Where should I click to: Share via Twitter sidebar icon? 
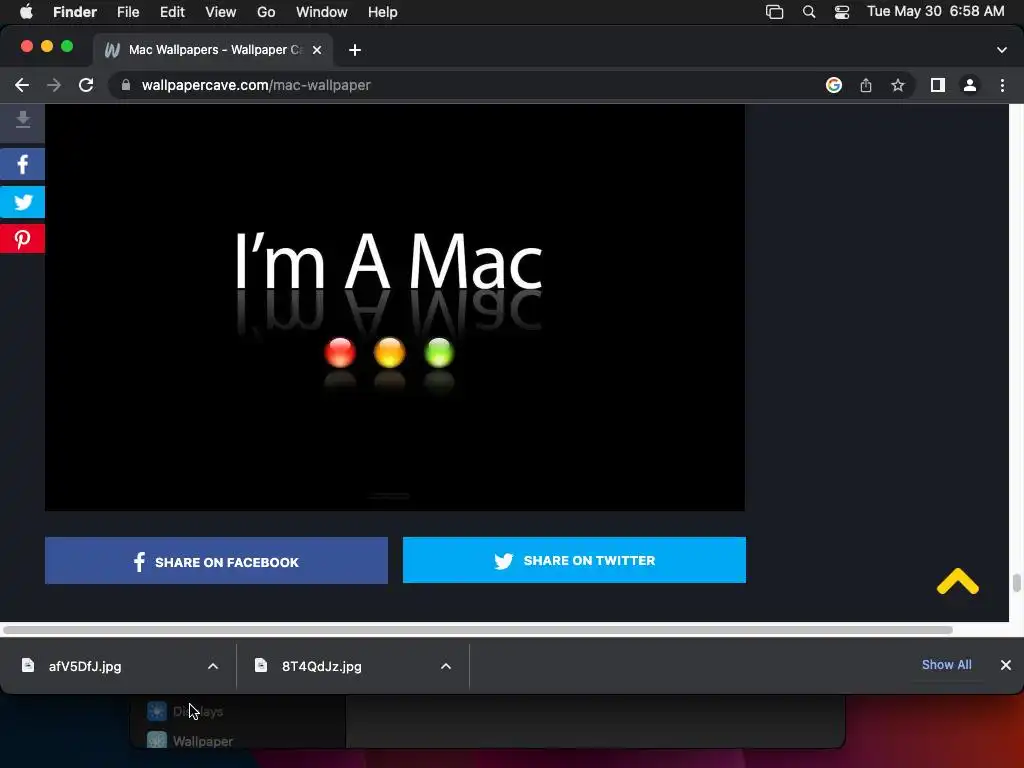pyautogui.click(x=23, y=202)
